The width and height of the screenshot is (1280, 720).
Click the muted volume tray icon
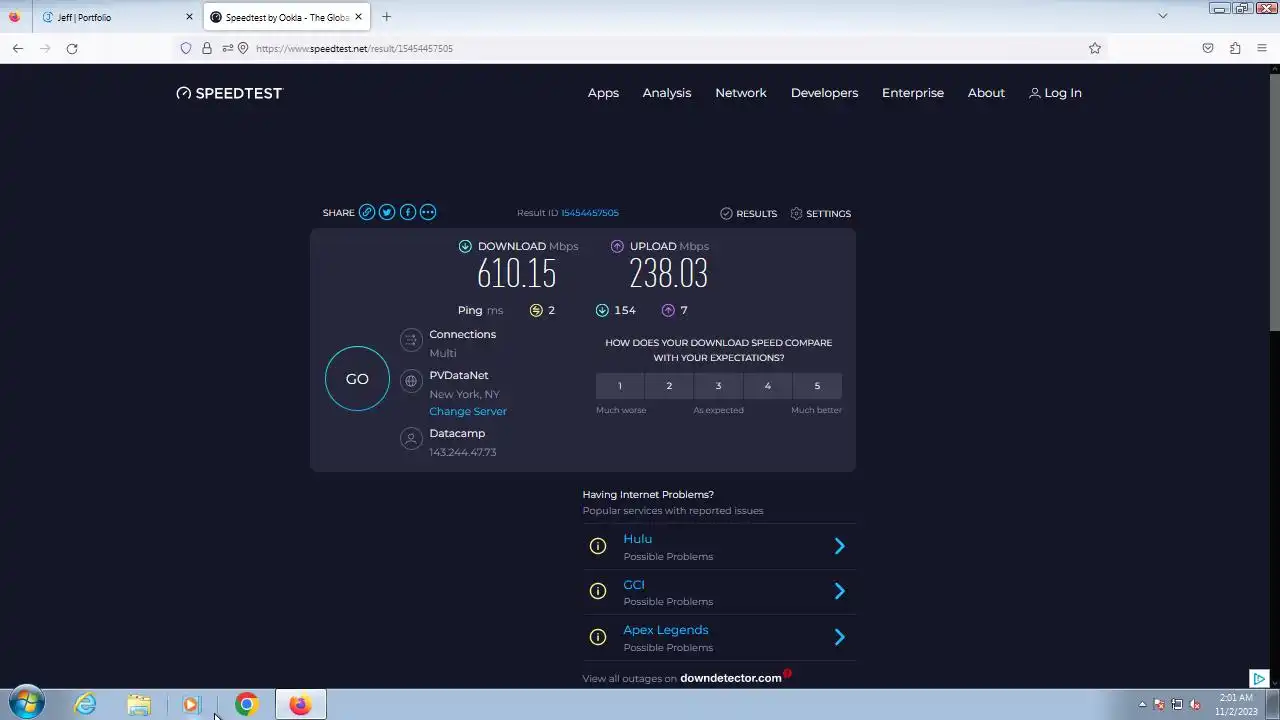(1195, 704)
